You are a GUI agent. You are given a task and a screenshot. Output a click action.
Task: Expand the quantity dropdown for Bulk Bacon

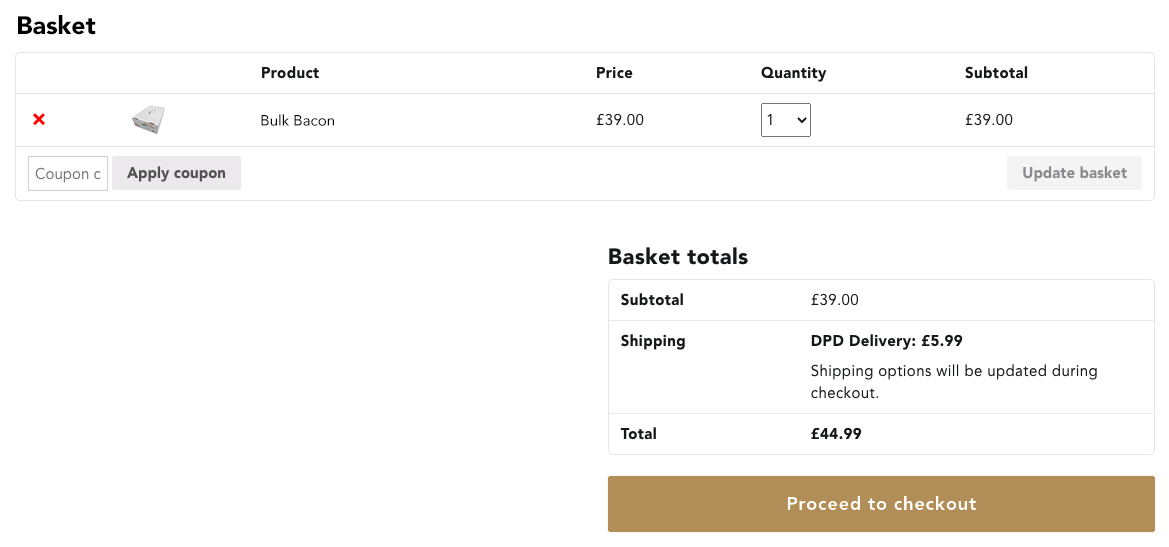785,120
